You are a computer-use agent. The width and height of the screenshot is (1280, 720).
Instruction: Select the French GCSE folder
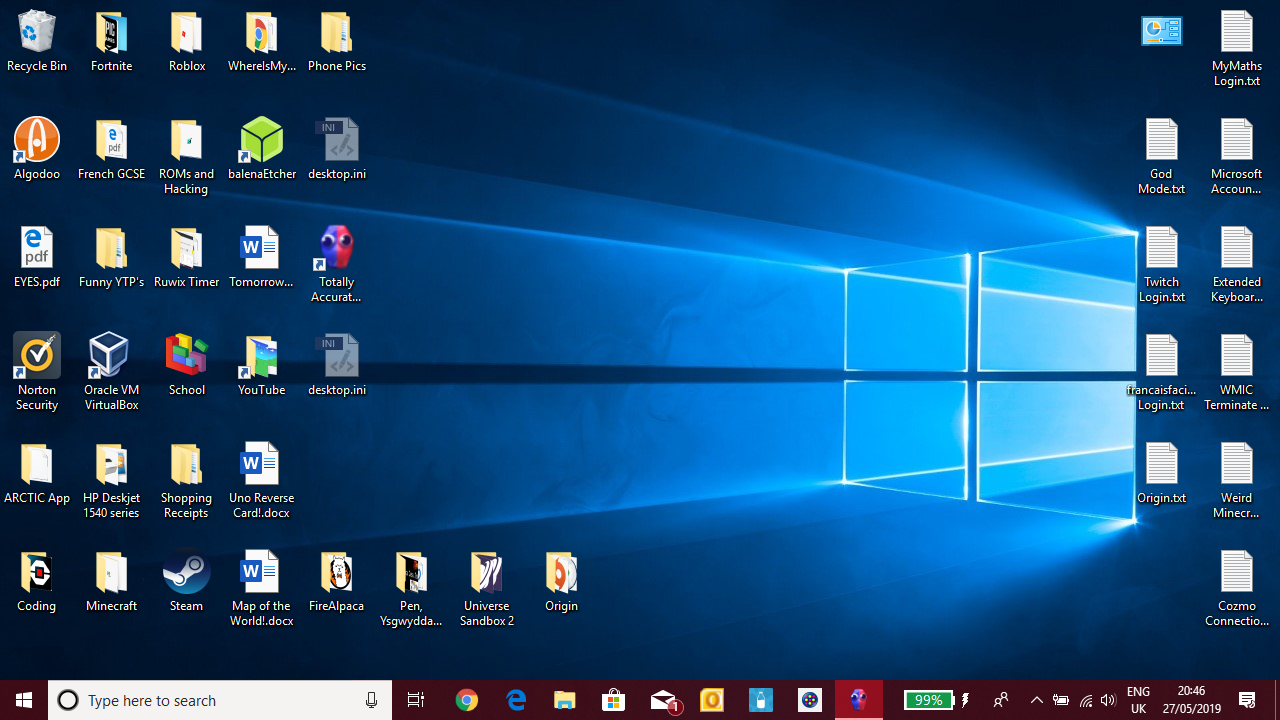tap(111, 150)
